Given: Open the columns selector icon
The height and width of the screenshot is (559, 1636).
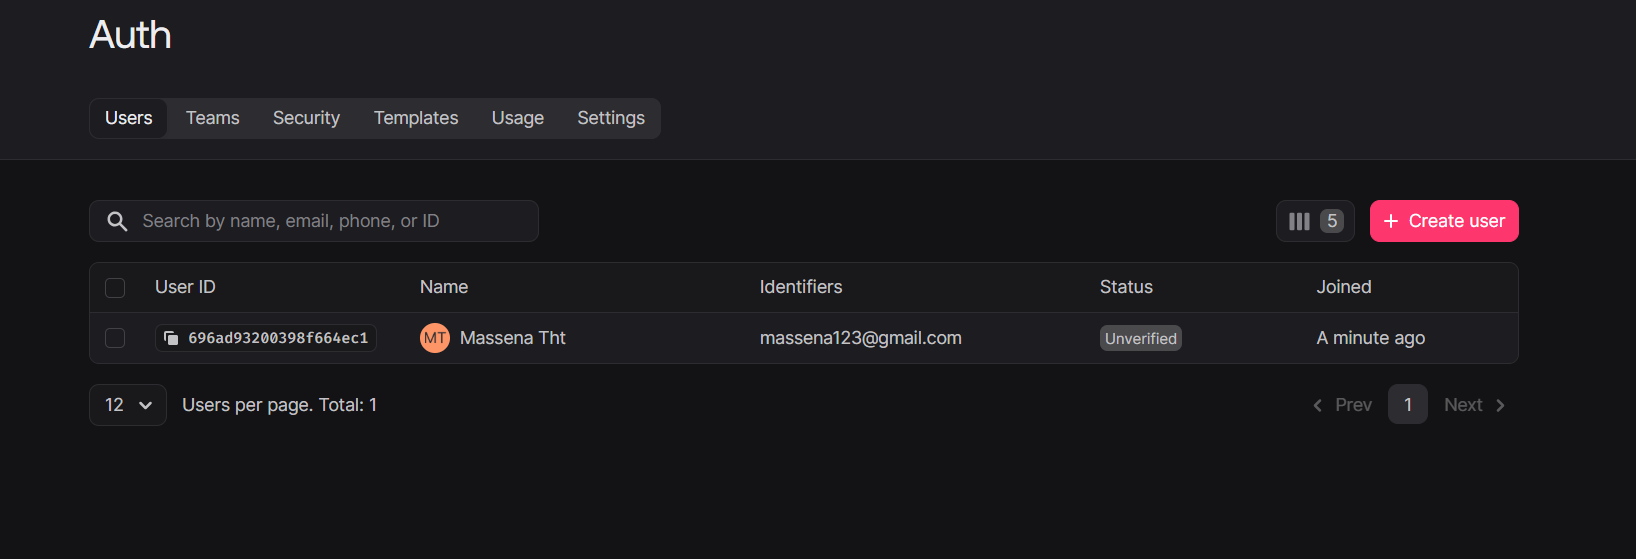Looking at the screenshot, I should [1299, 221].
